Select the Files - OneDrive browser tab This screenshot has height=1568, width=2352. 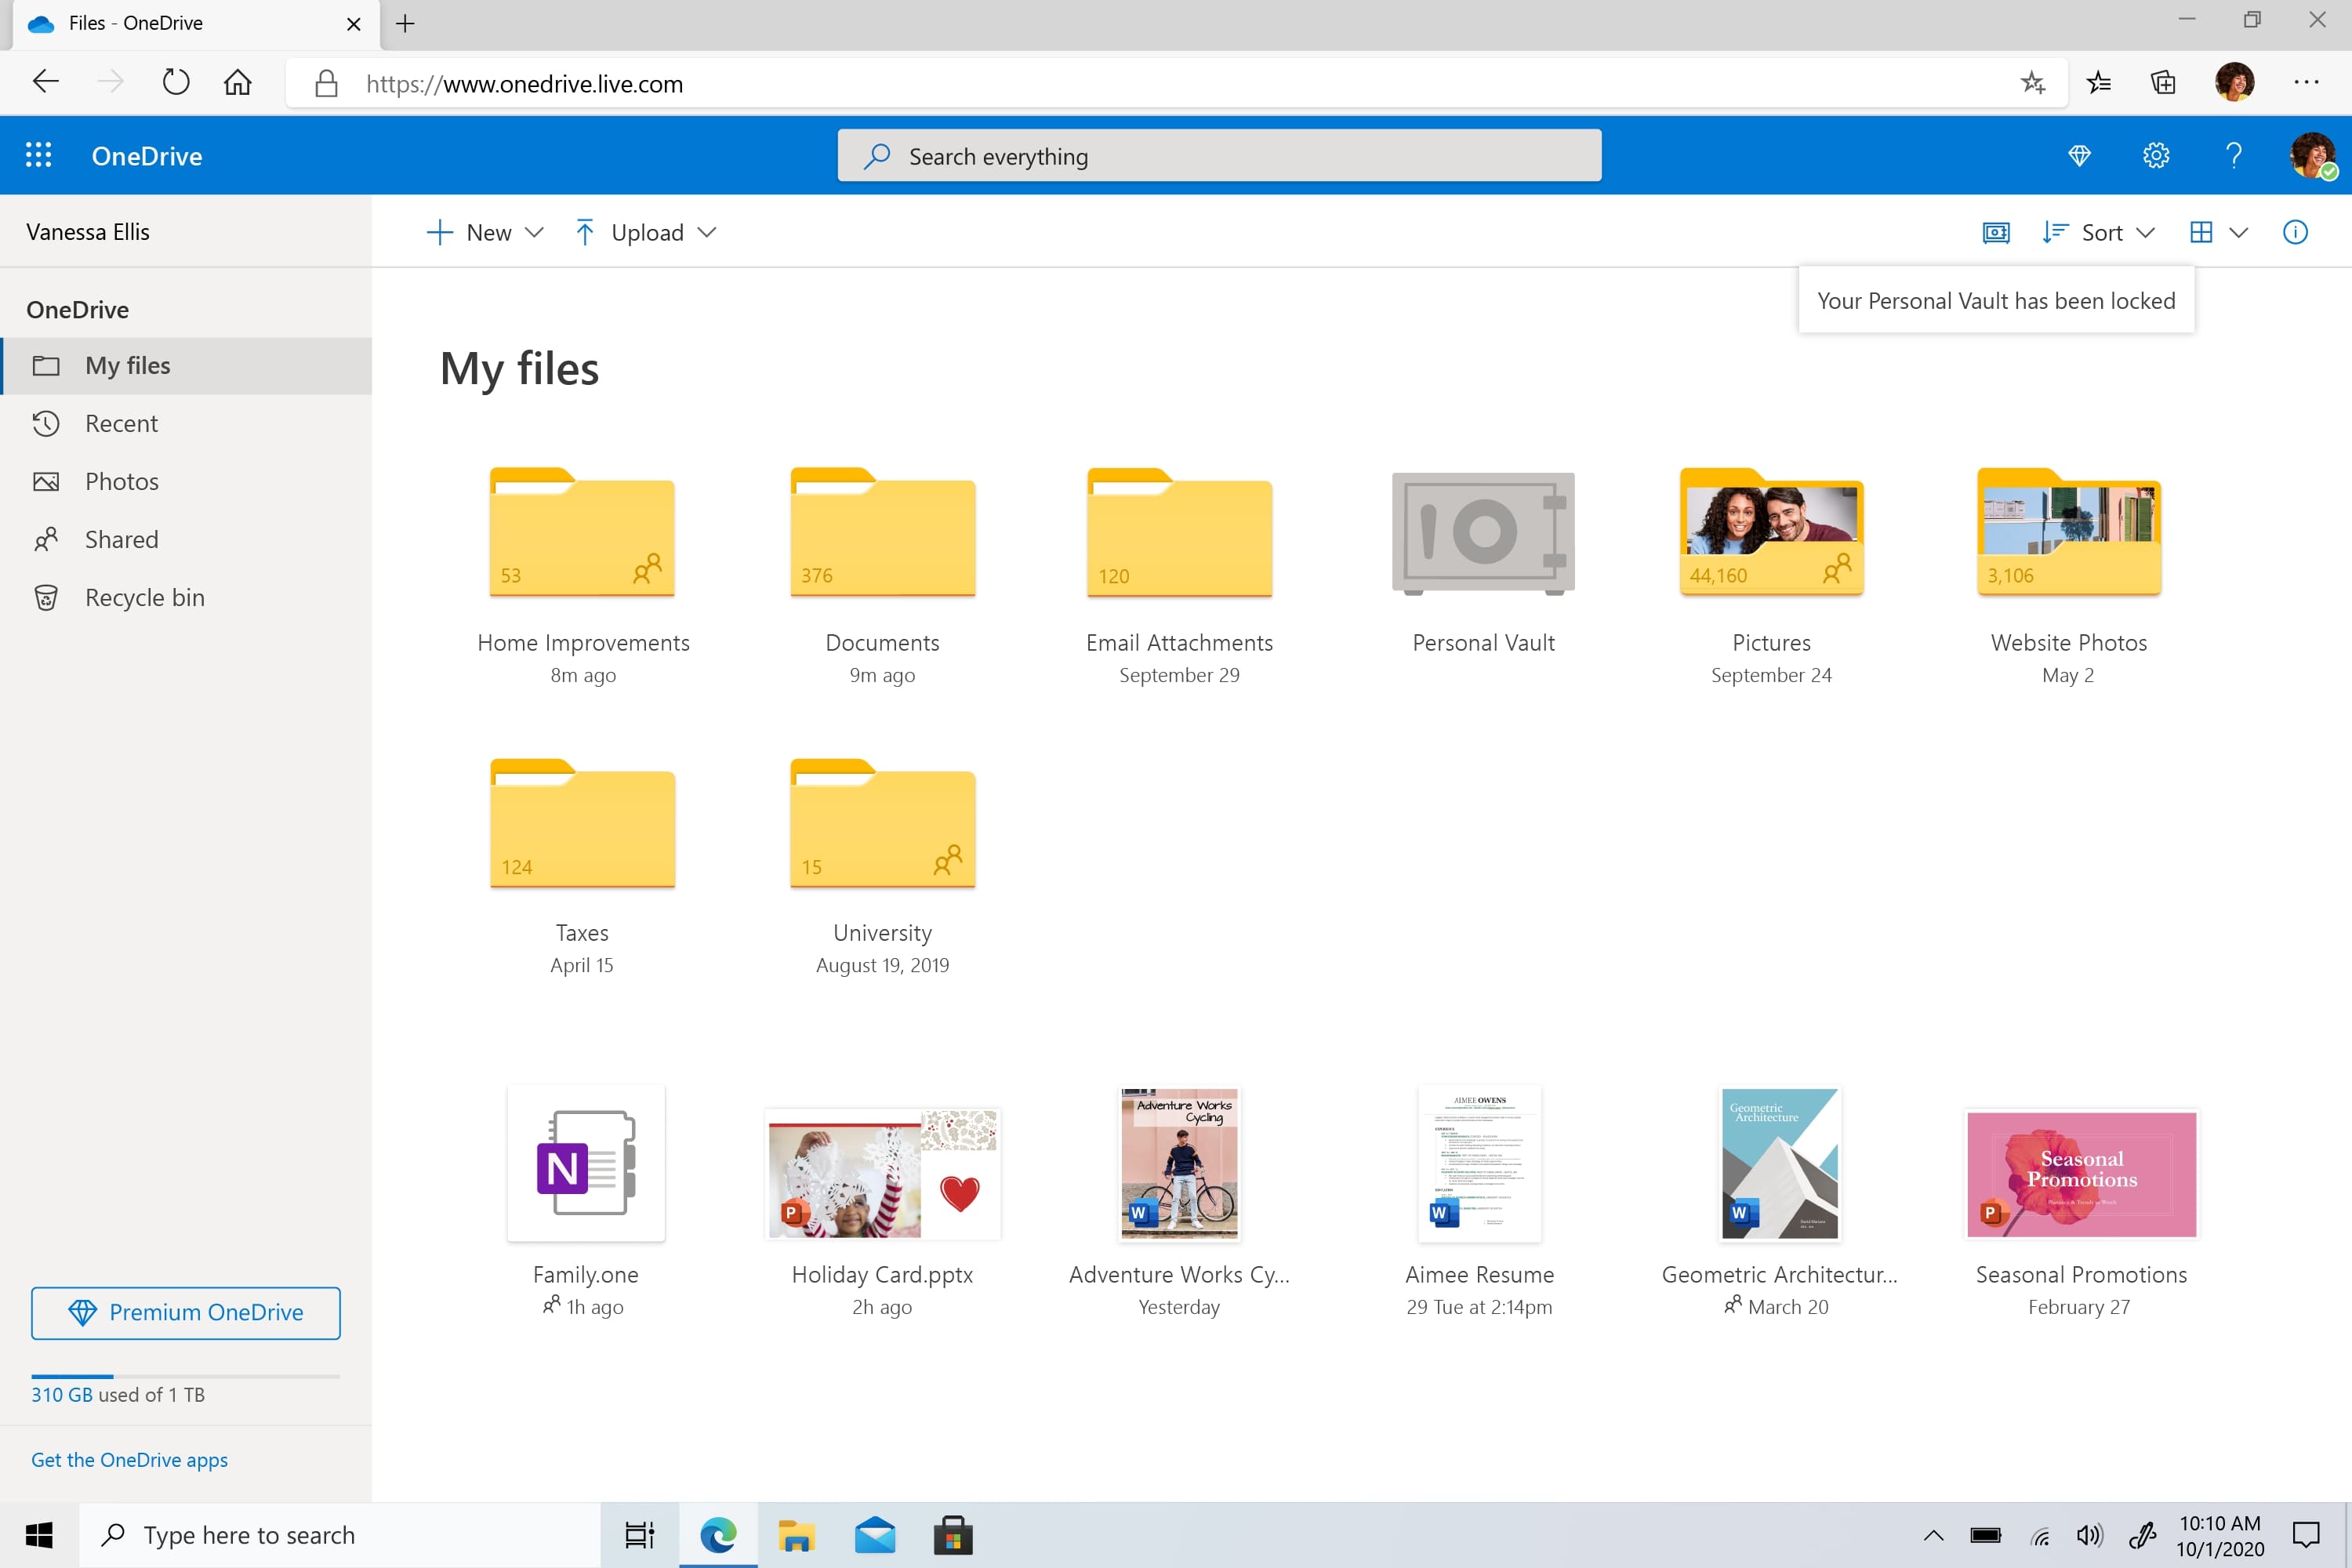(x=196, y=24)
